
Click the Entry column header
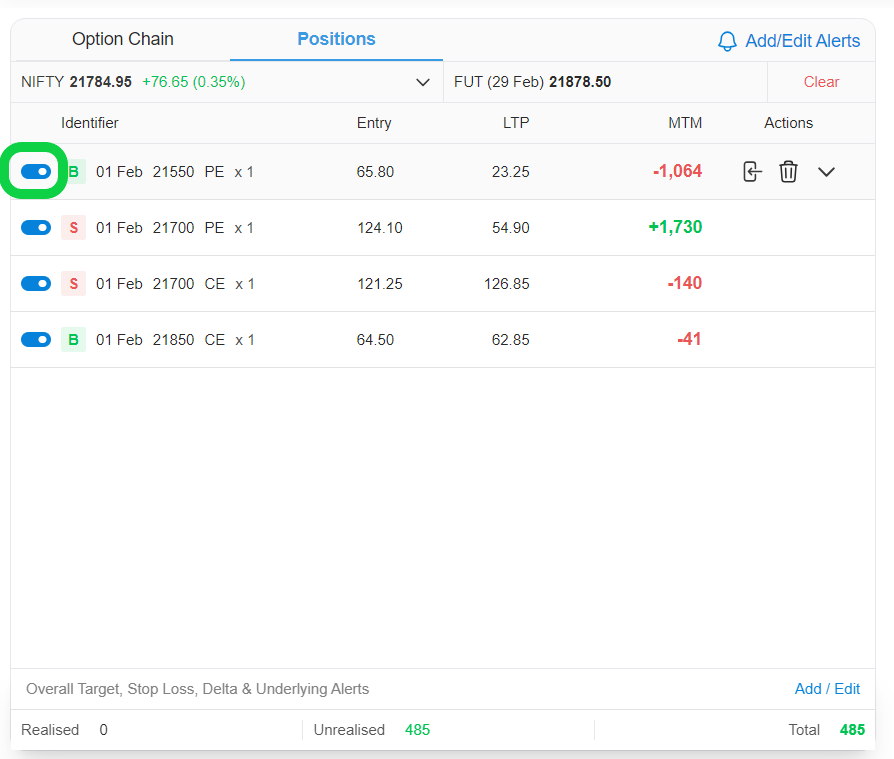click(x=374, y=123)
